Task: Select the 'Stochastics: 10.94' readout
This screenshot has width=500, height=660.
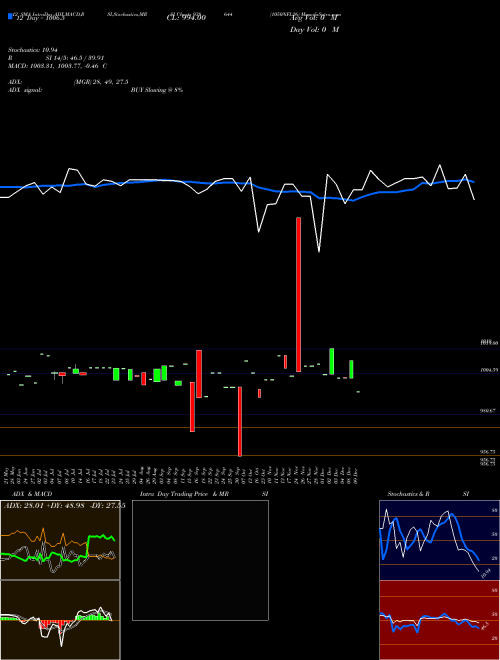Action: 33,50
